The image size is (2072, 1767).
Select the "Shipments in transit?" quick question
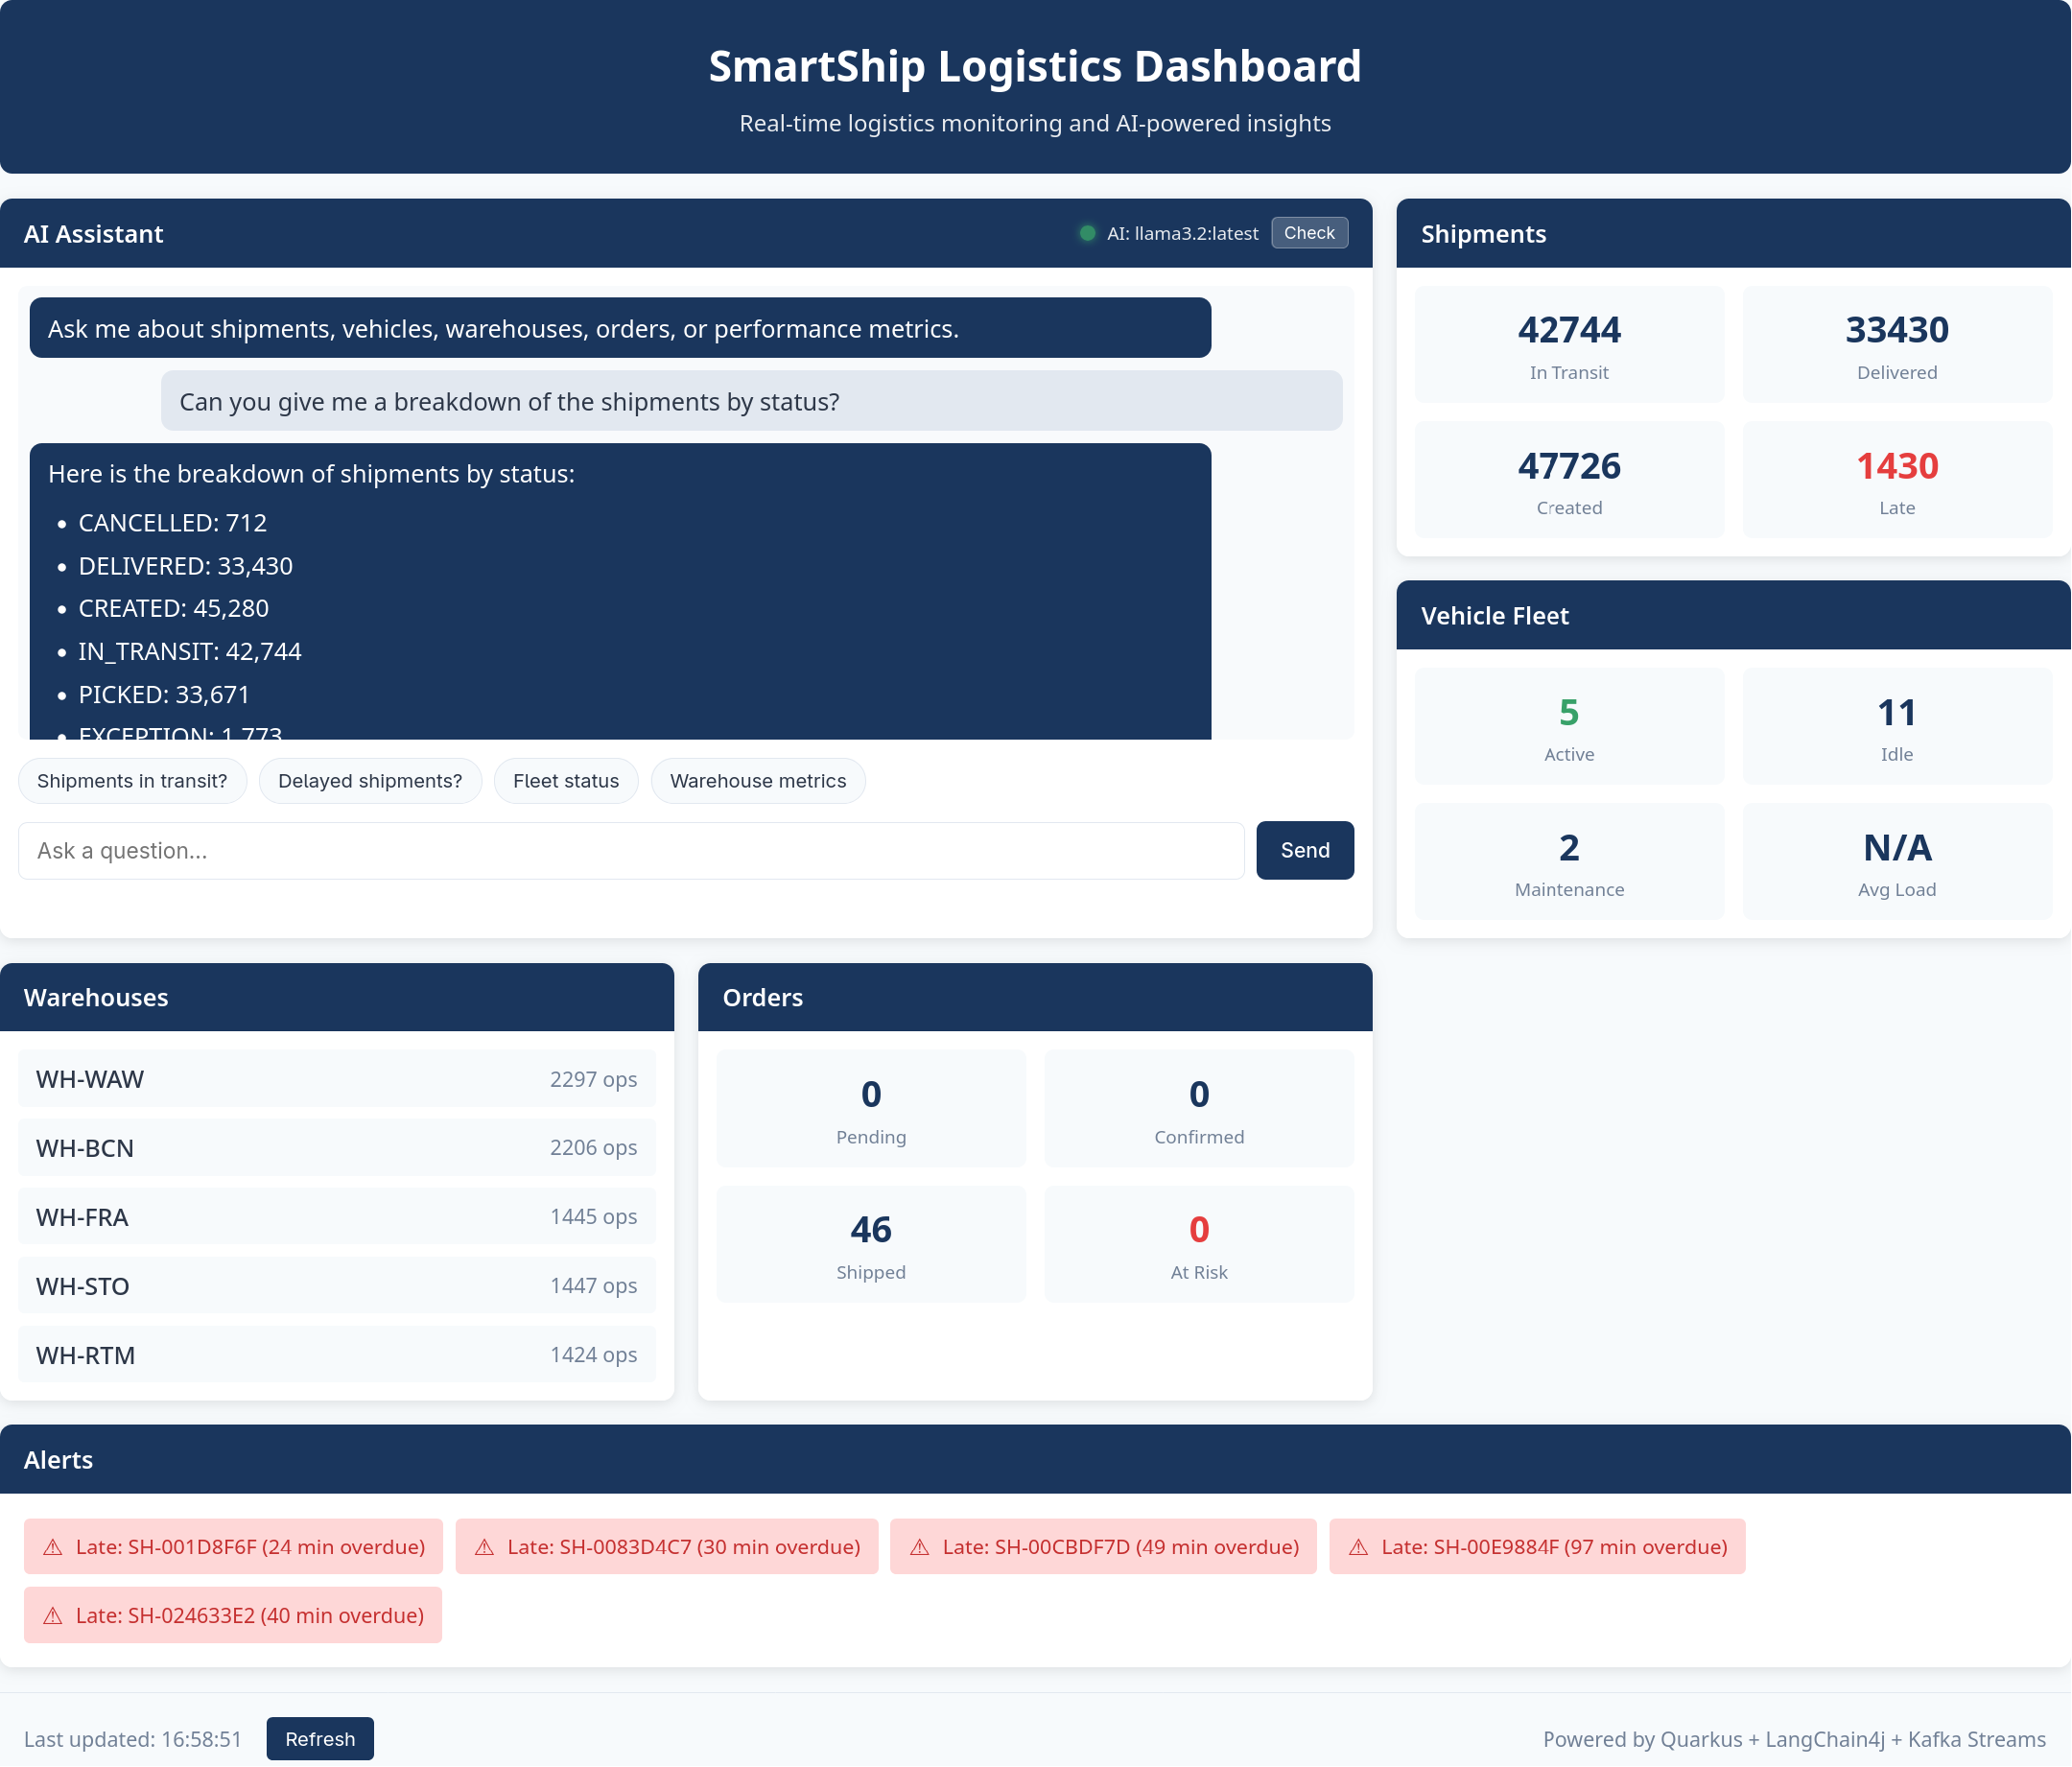click(132, 781)
